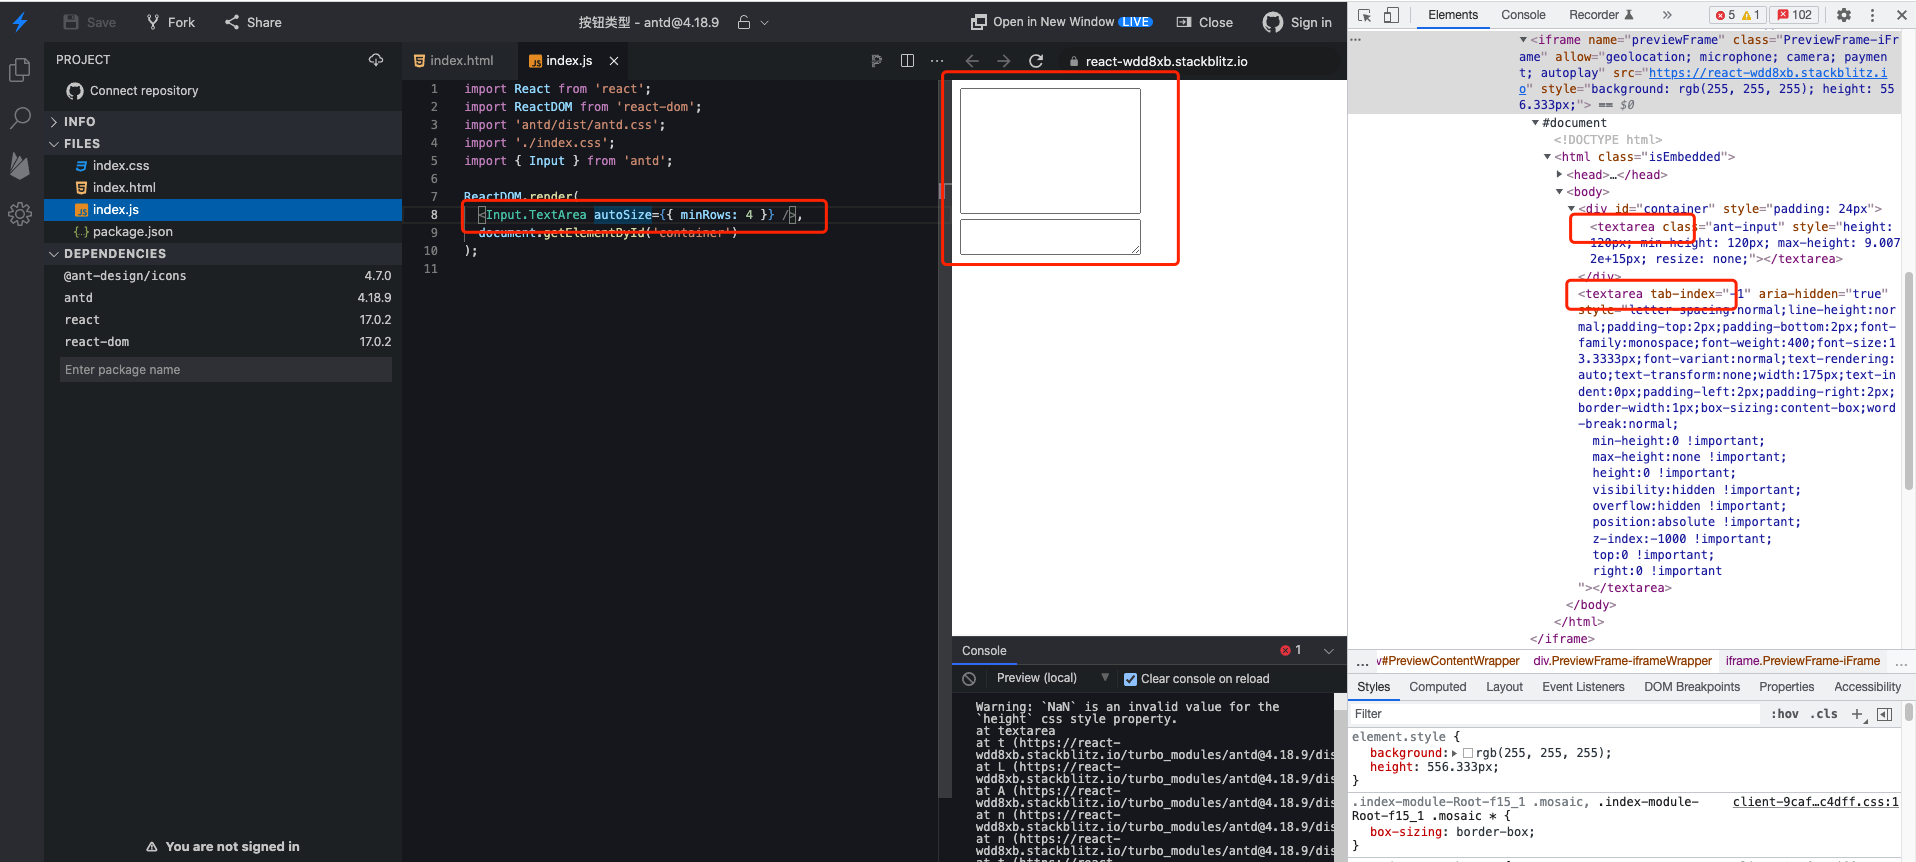
Task: Click the background rgb(255, 255, 255) color swatch
Action: [1468, 753]
